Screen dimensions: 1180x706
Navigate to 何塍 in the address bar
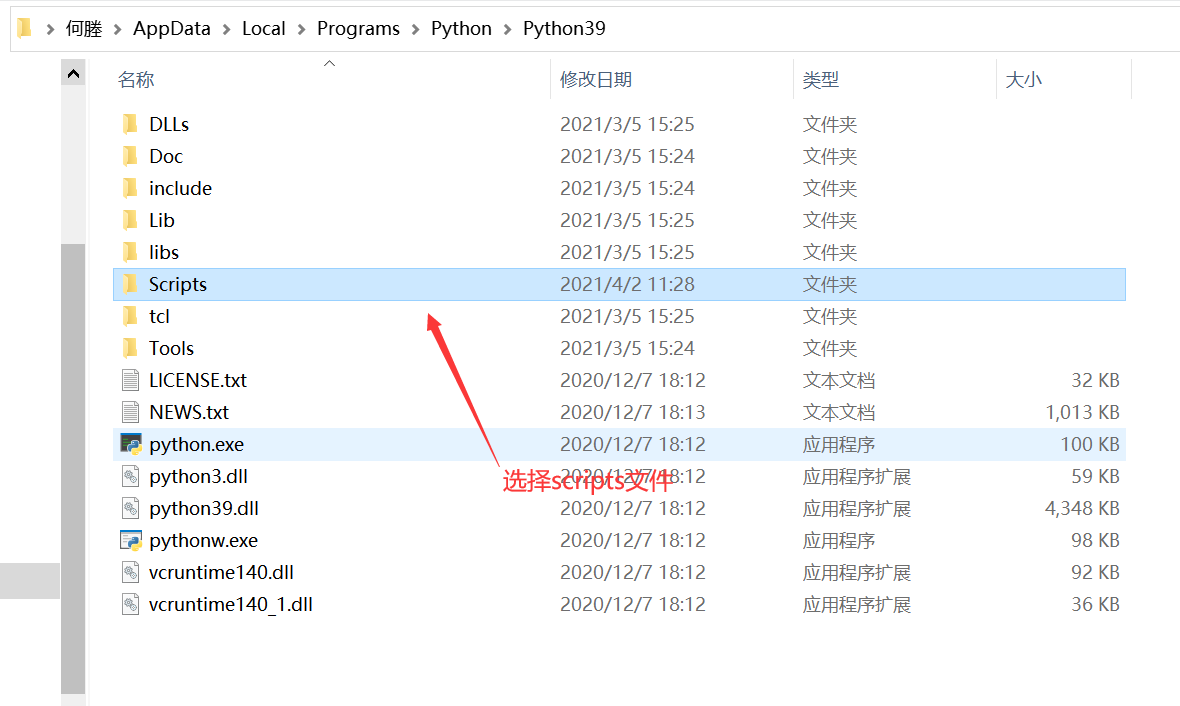84,29
